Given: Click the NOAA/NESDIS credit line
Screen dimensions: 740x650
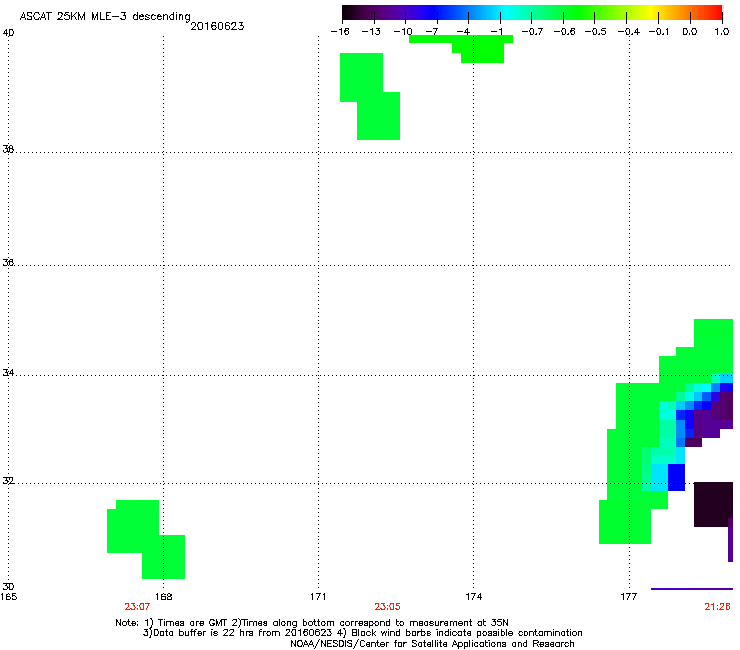Looking at the screenshot, I should tap(432, 644).
